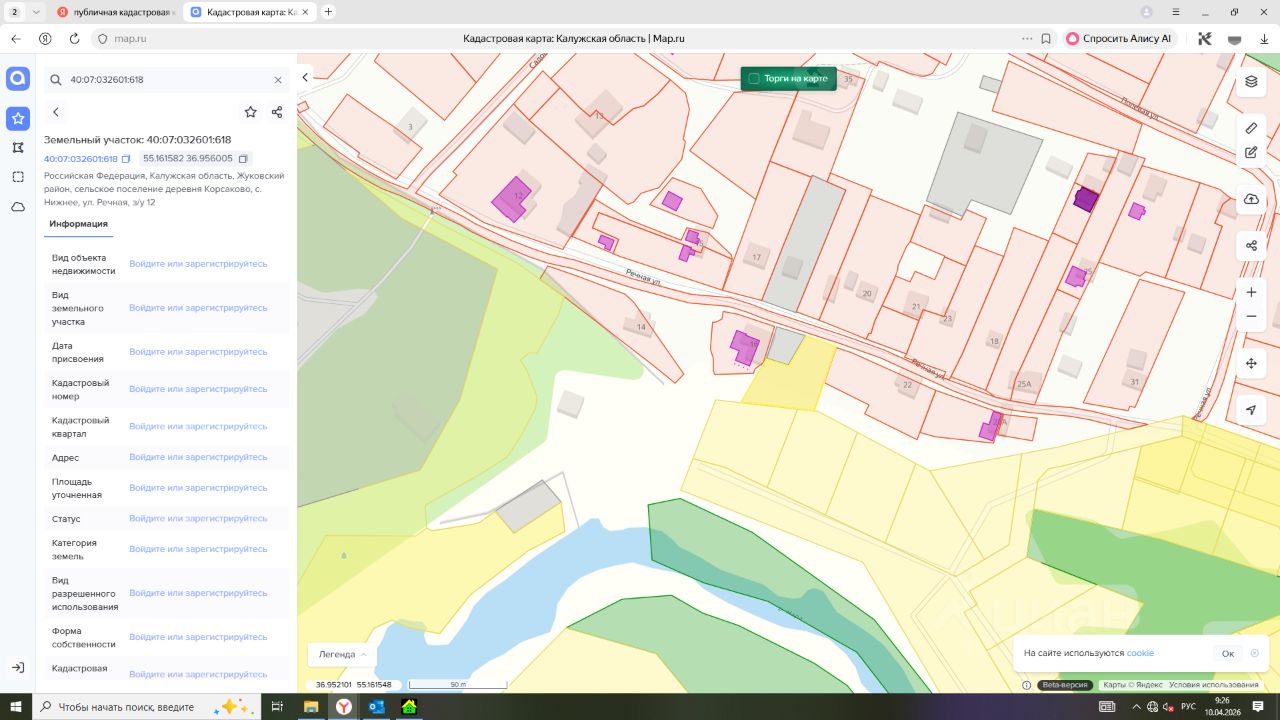Screen dimensions: 1280x720
Task: Click "Войдите или зарегистрируйтесь" next to Адрес
Action: pos(198,457)
